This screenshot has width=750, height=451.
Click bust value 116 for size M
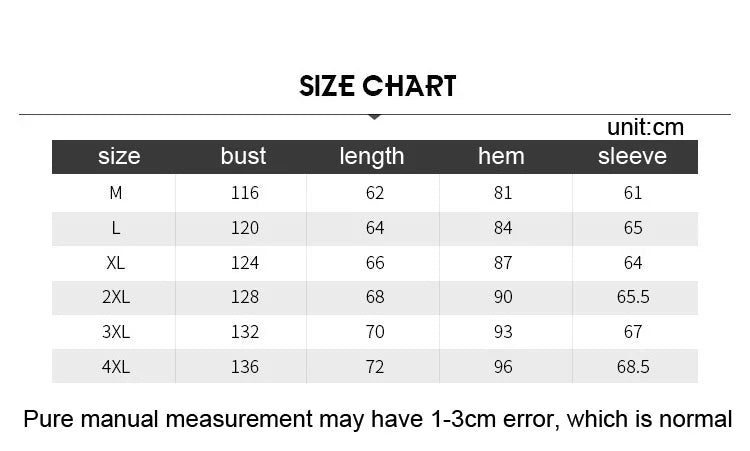tap(244, 193)
